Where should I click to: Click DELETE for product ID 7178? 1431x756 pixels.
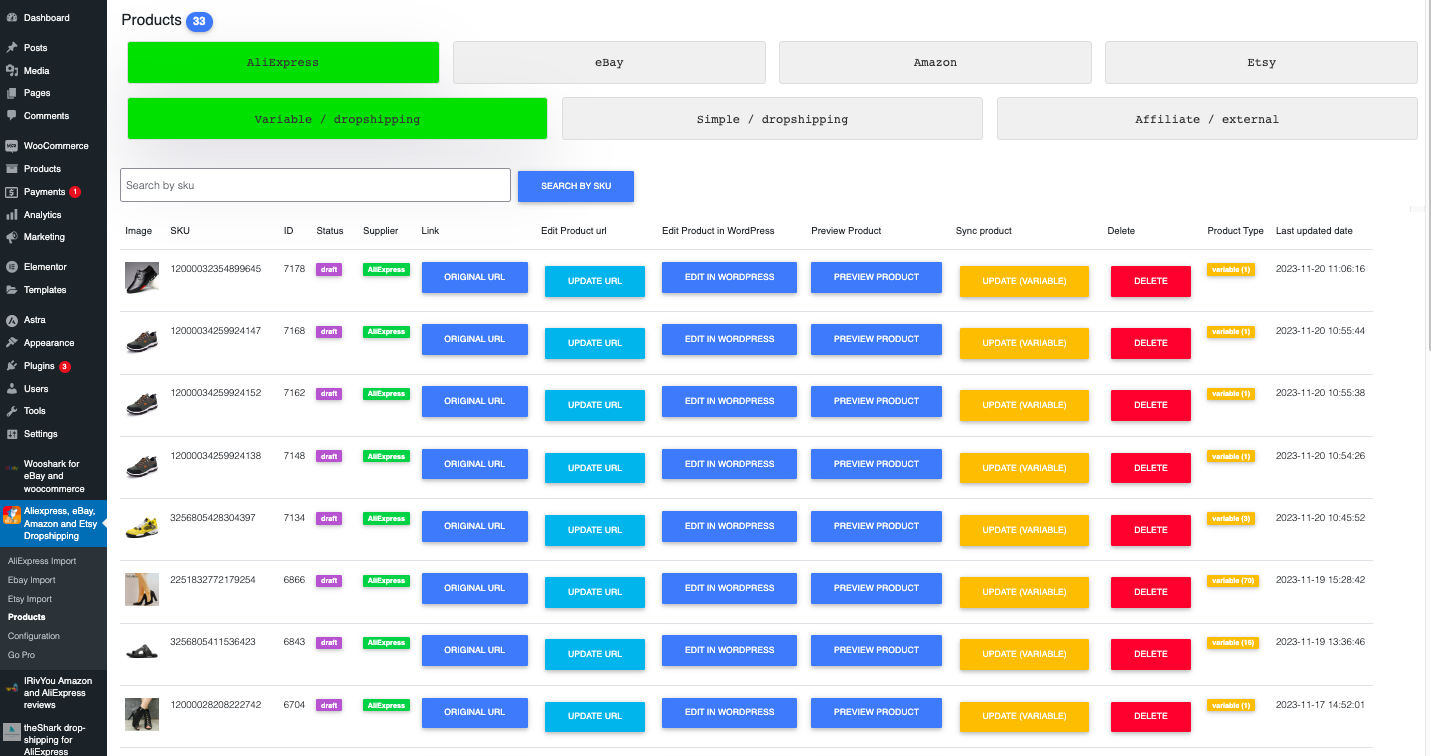tap(1151, 281)
